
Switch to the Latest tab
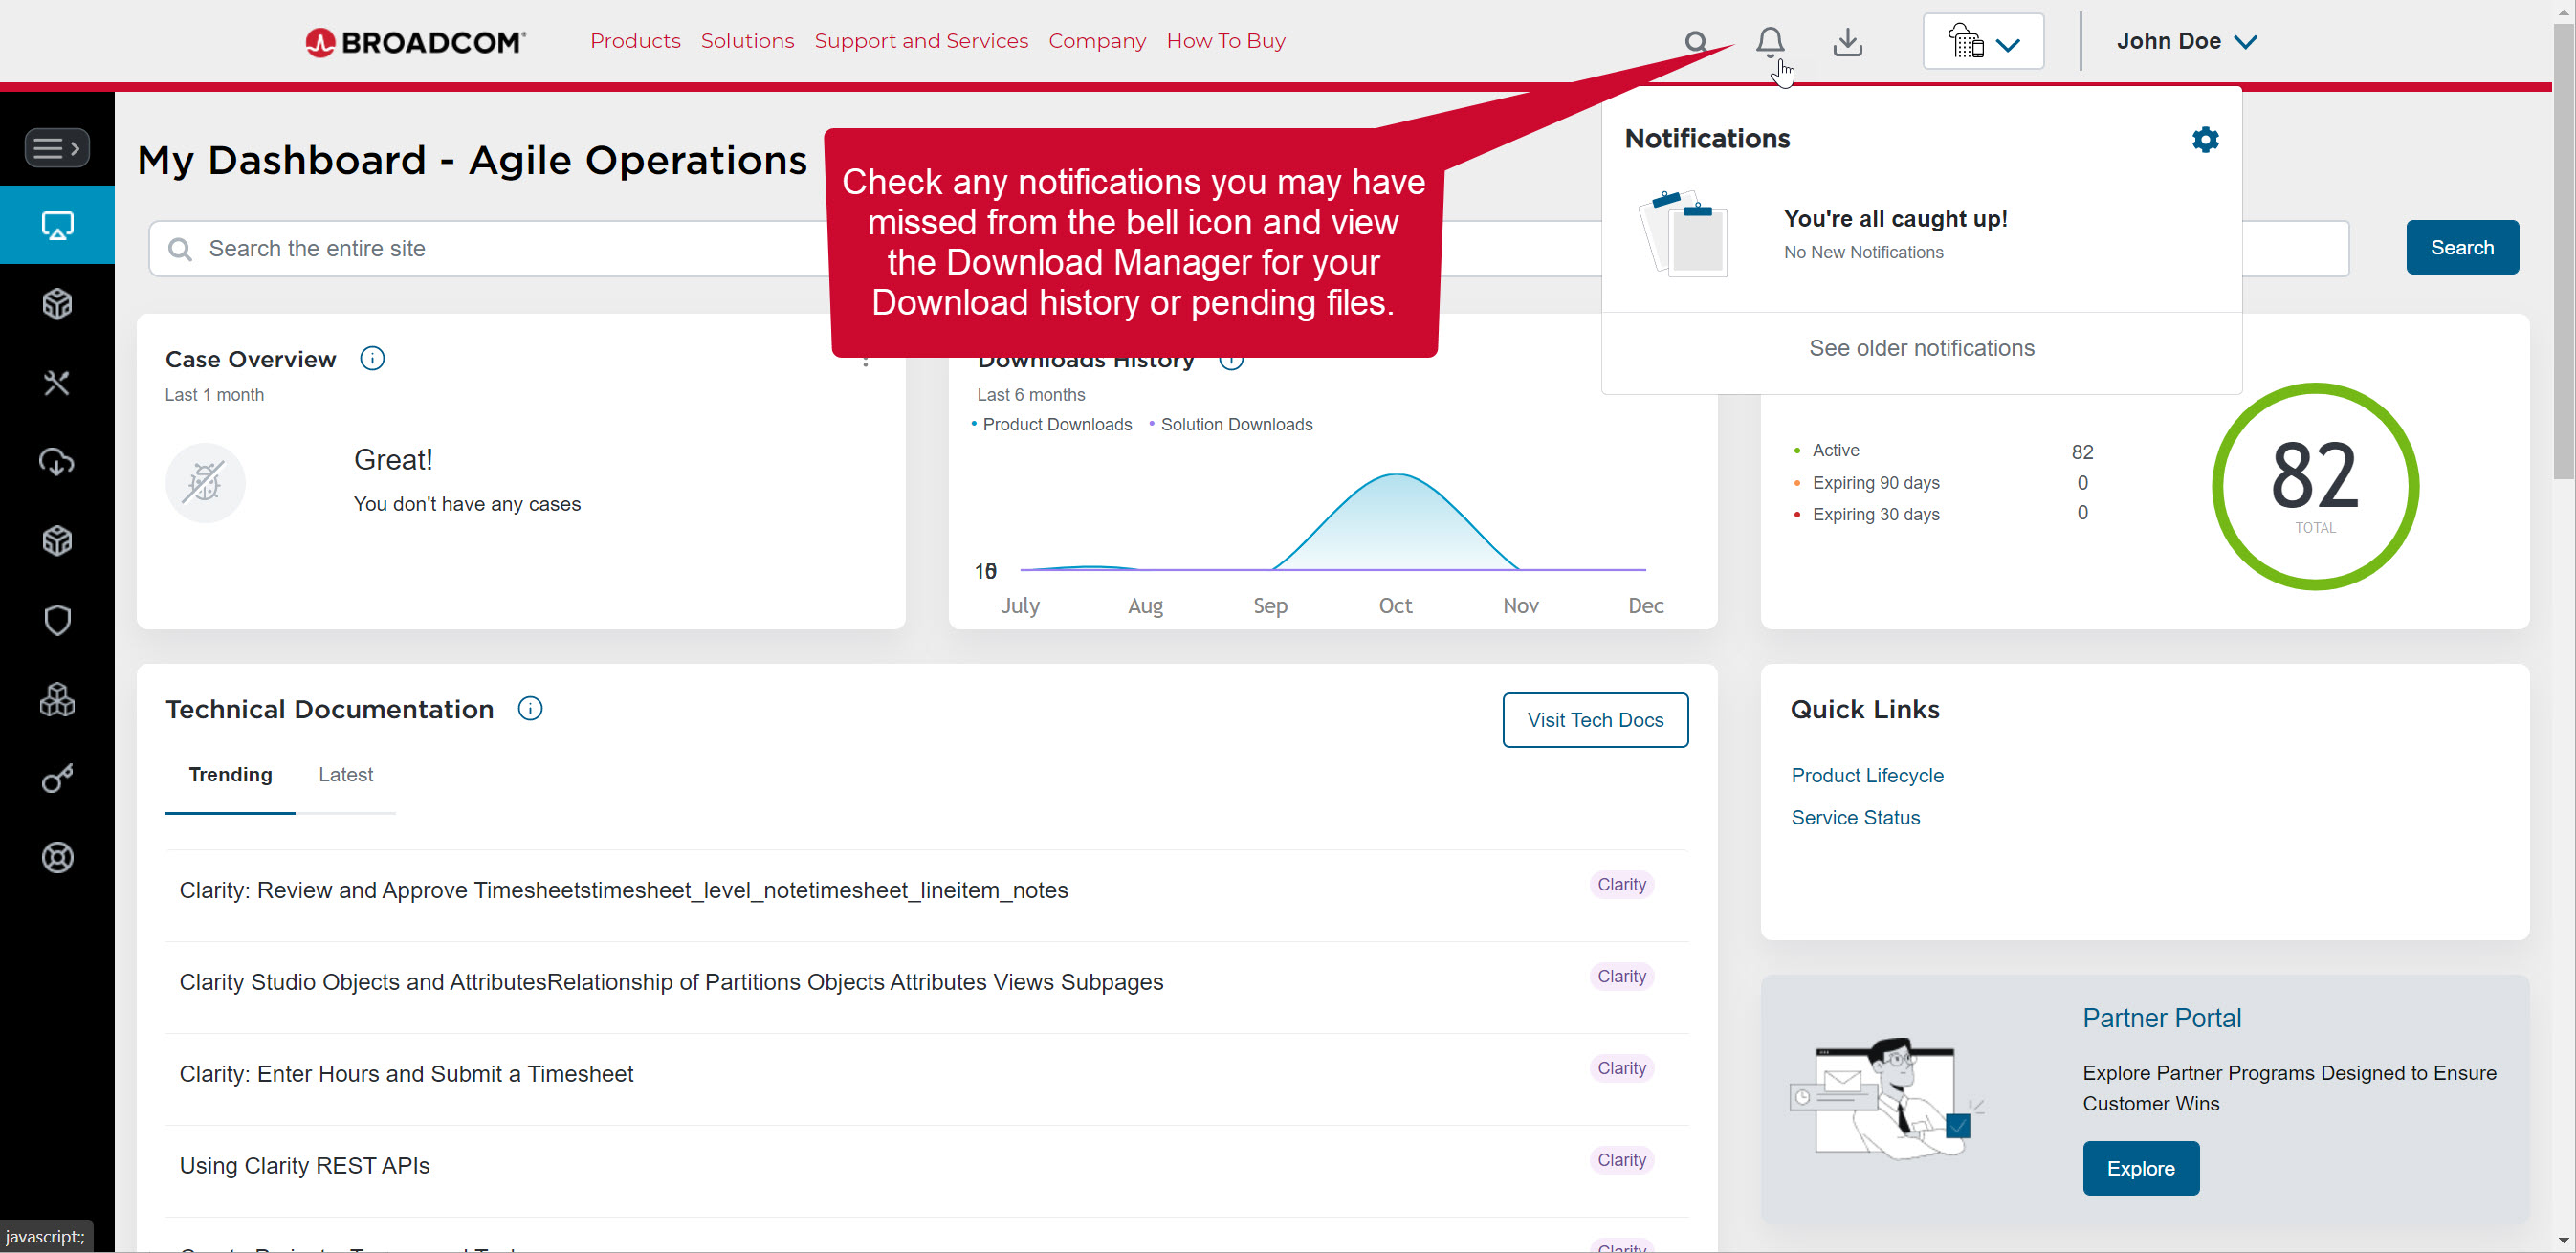[345, 774]
